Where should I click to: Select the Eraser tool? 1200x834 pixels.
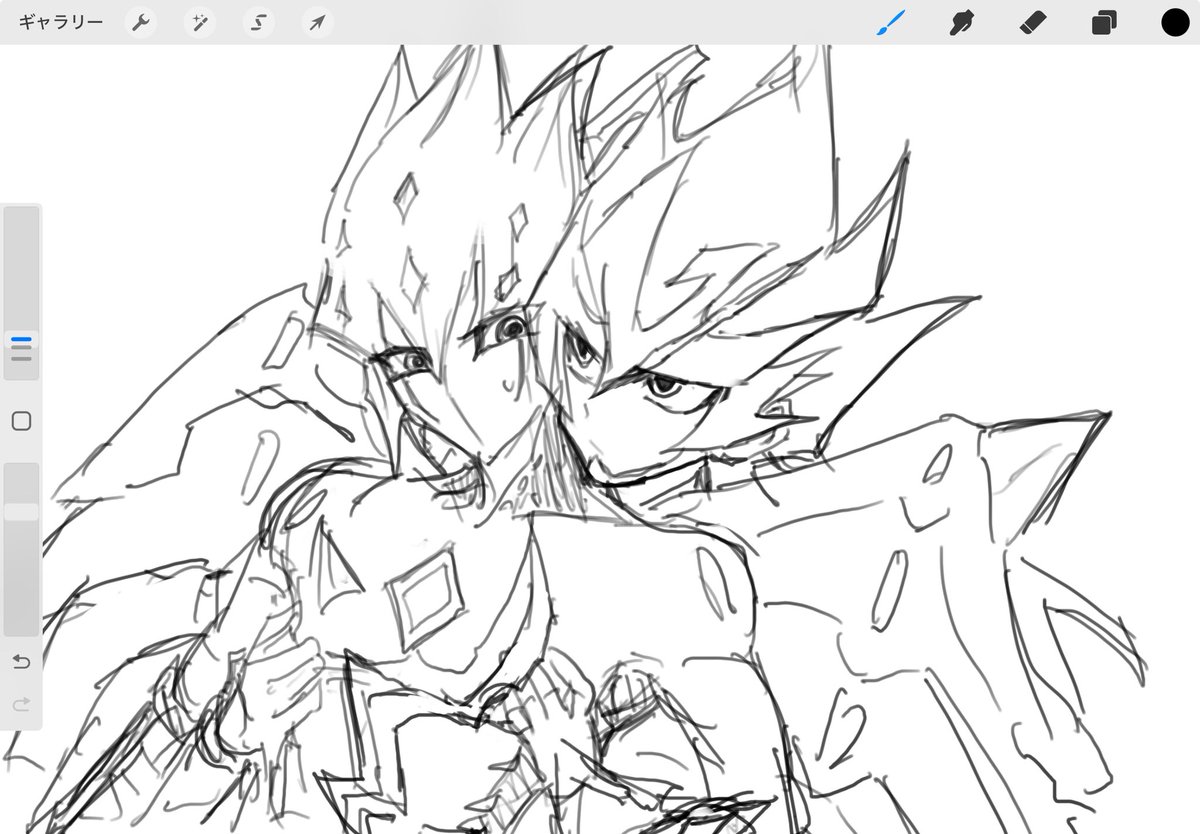(x=1033, y=22)
